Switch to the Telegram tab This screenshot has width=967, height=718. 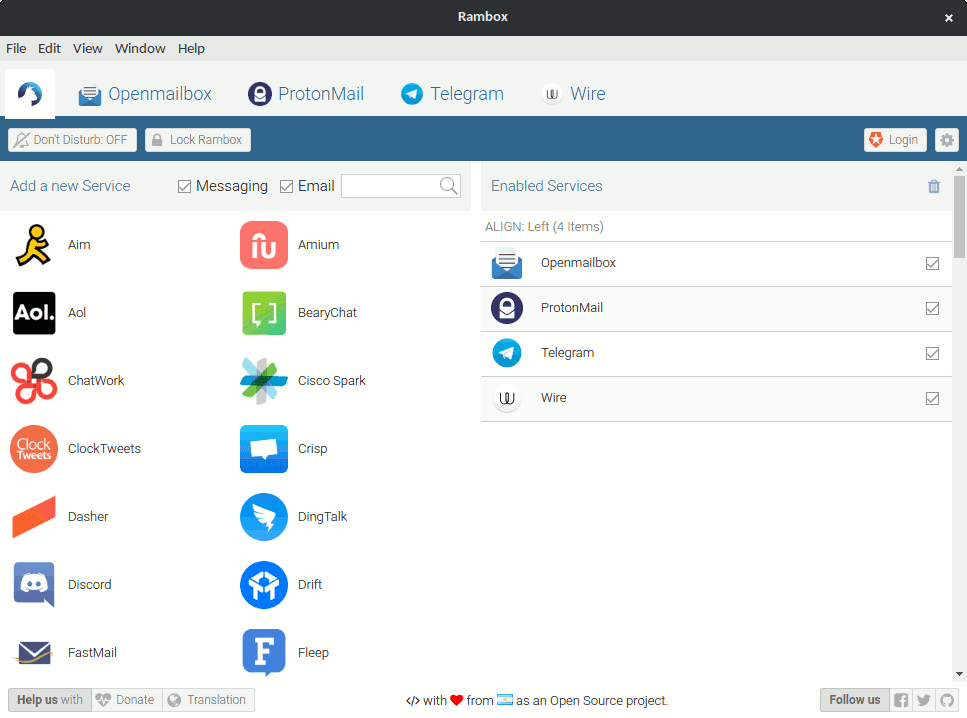452,94
